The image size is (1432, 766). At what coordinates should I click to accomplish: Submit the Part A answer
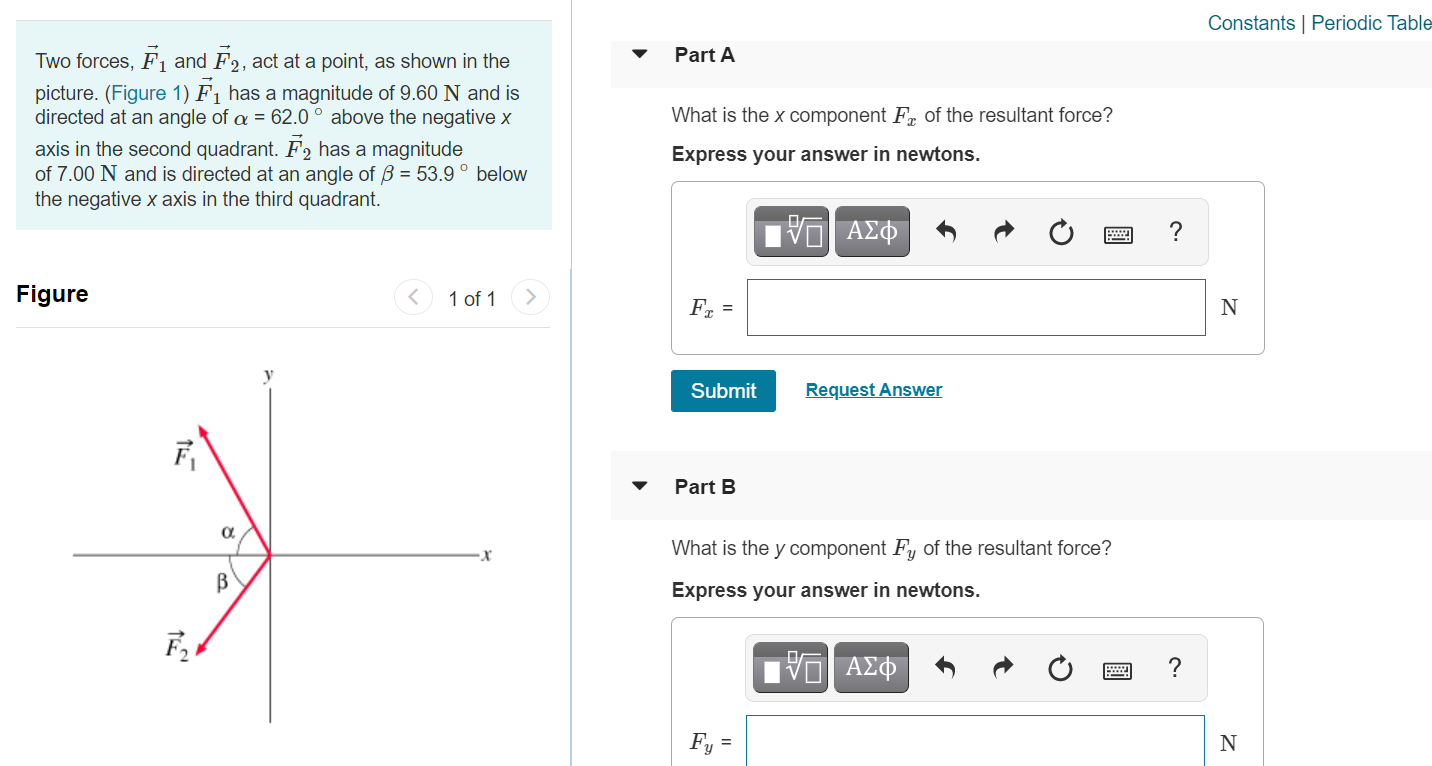click(723, 390)
